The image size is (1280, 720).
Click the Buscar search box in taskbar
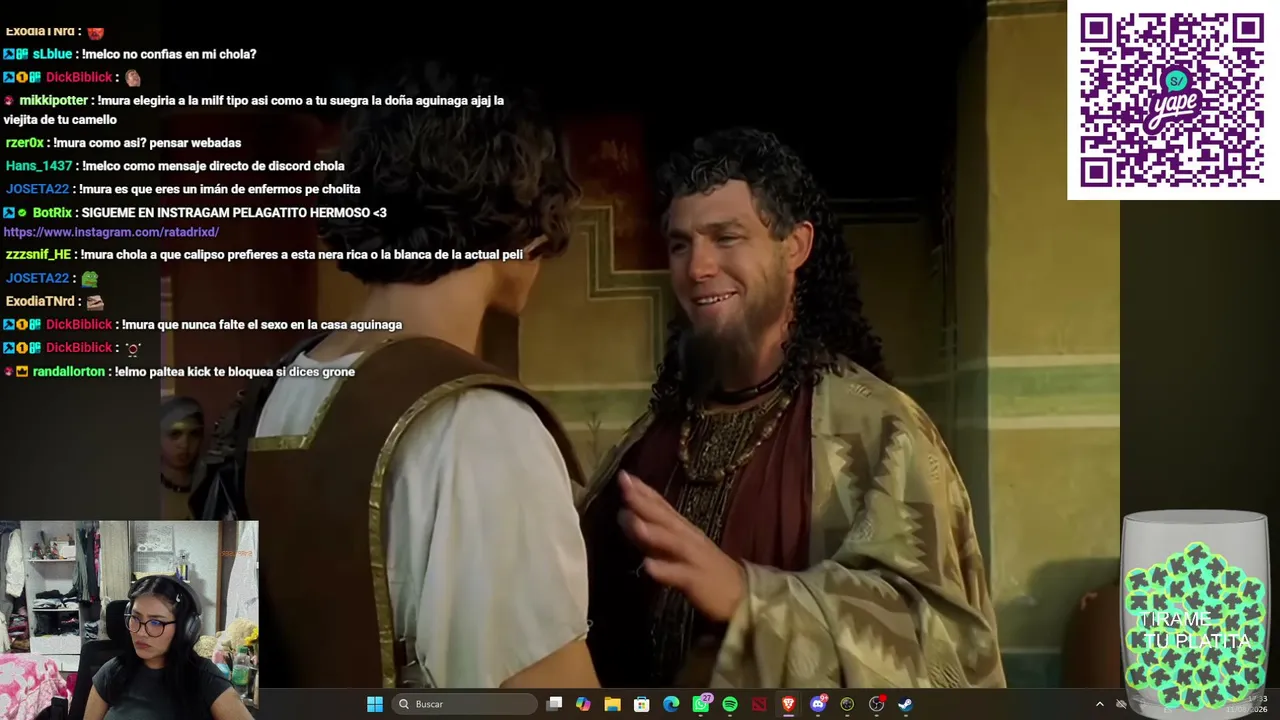465,704
